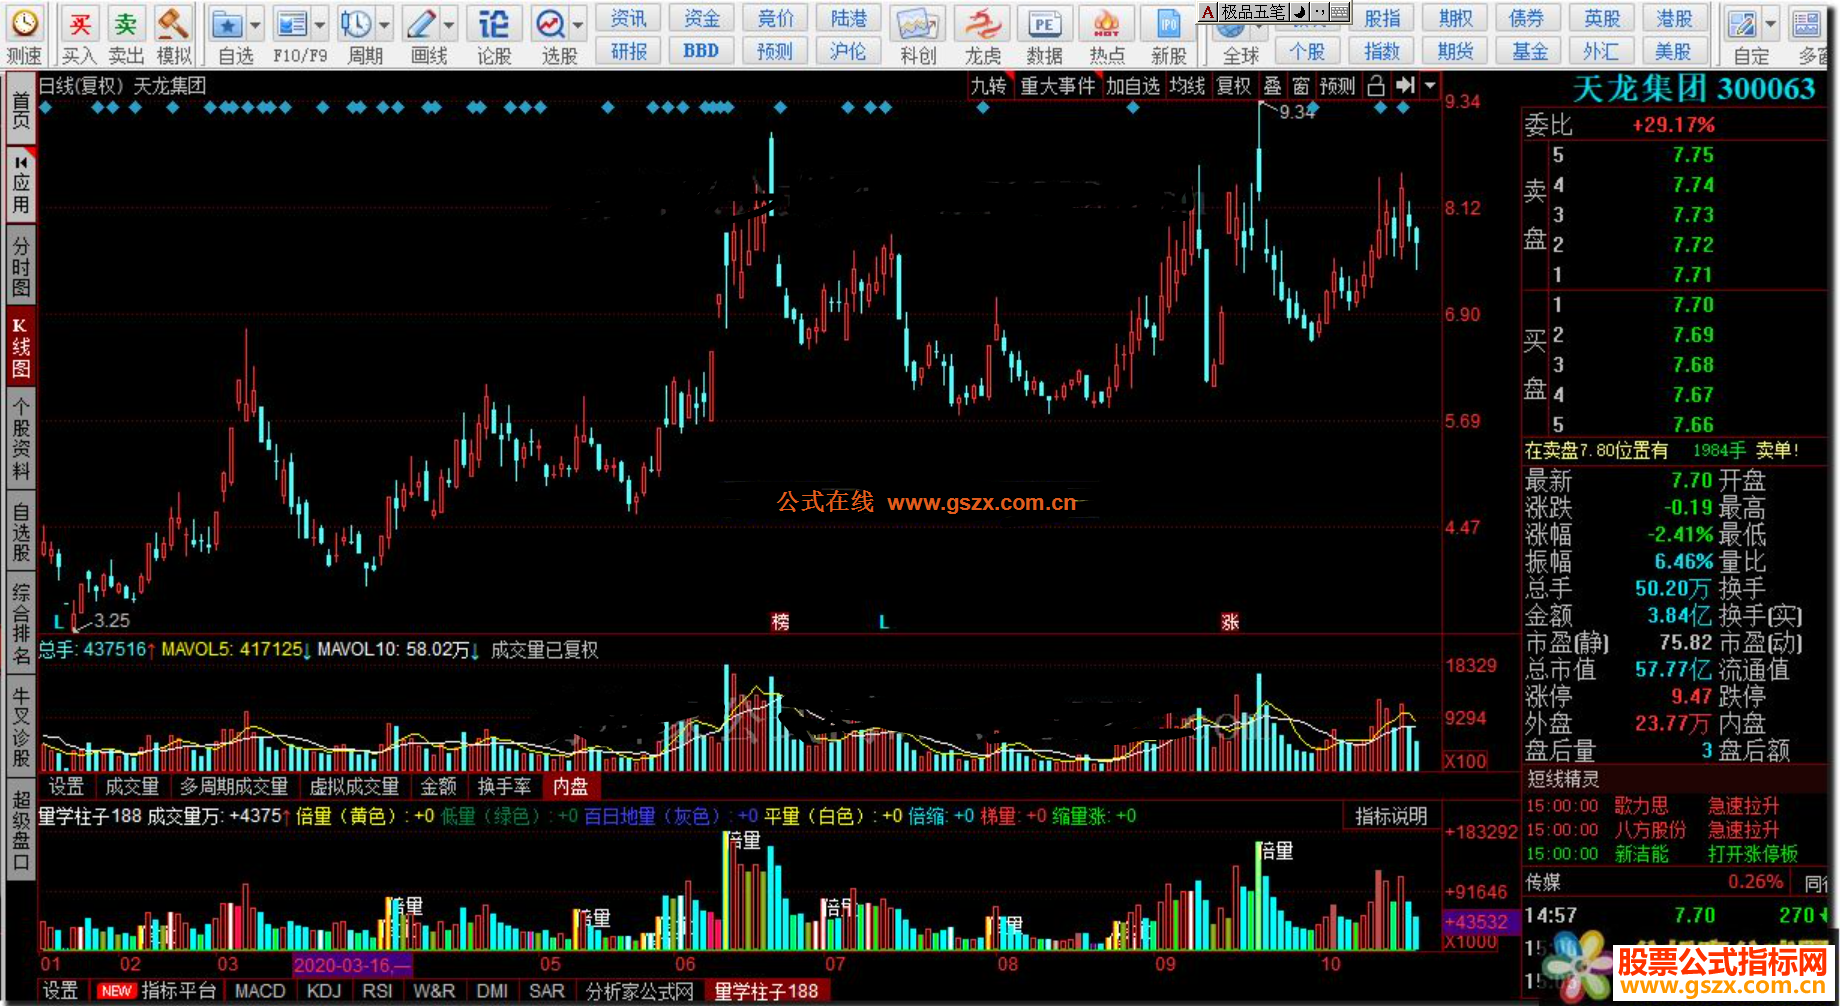Click the 港股 Hong Kong stocks button
This screenshot has height=1006, width=1840.
[x=1674, y=18]
